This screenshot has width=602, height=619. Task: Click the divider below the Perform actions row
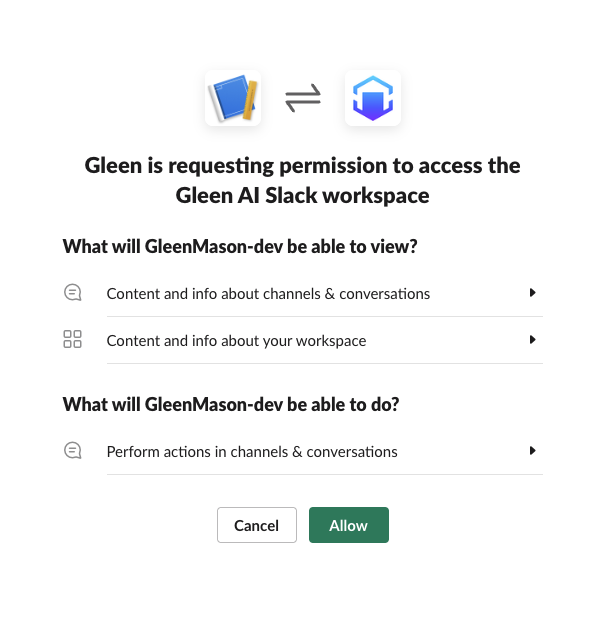coord(324,475)
